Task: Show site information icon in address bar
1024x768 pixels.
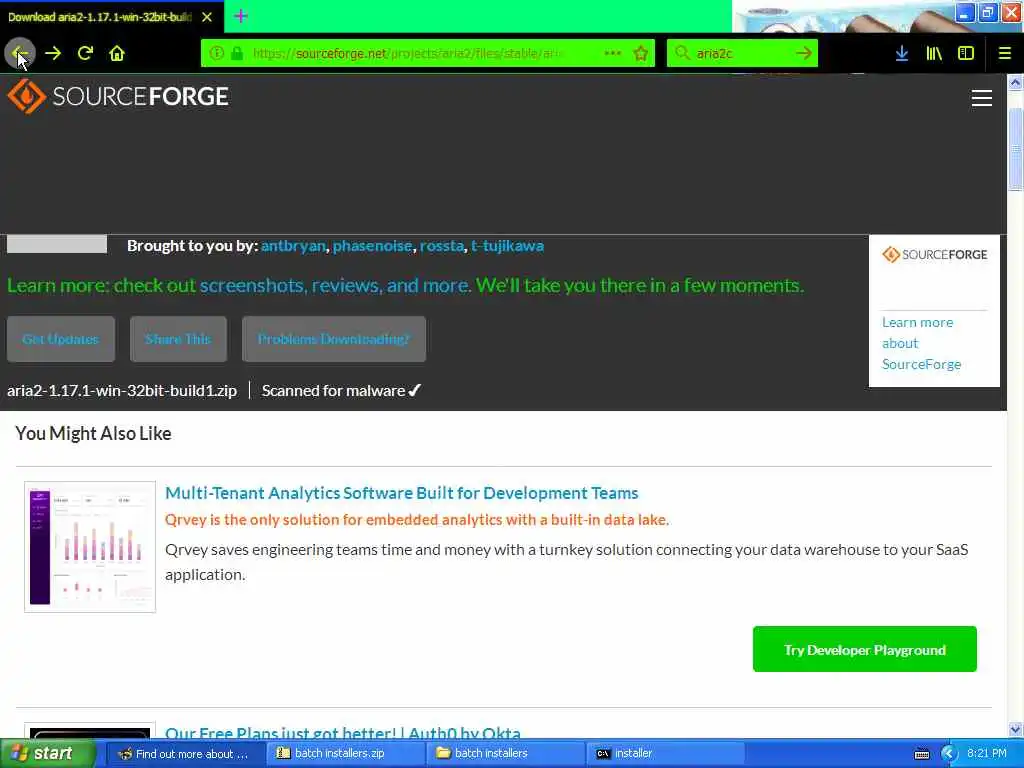Action: [x=217, y=54]
